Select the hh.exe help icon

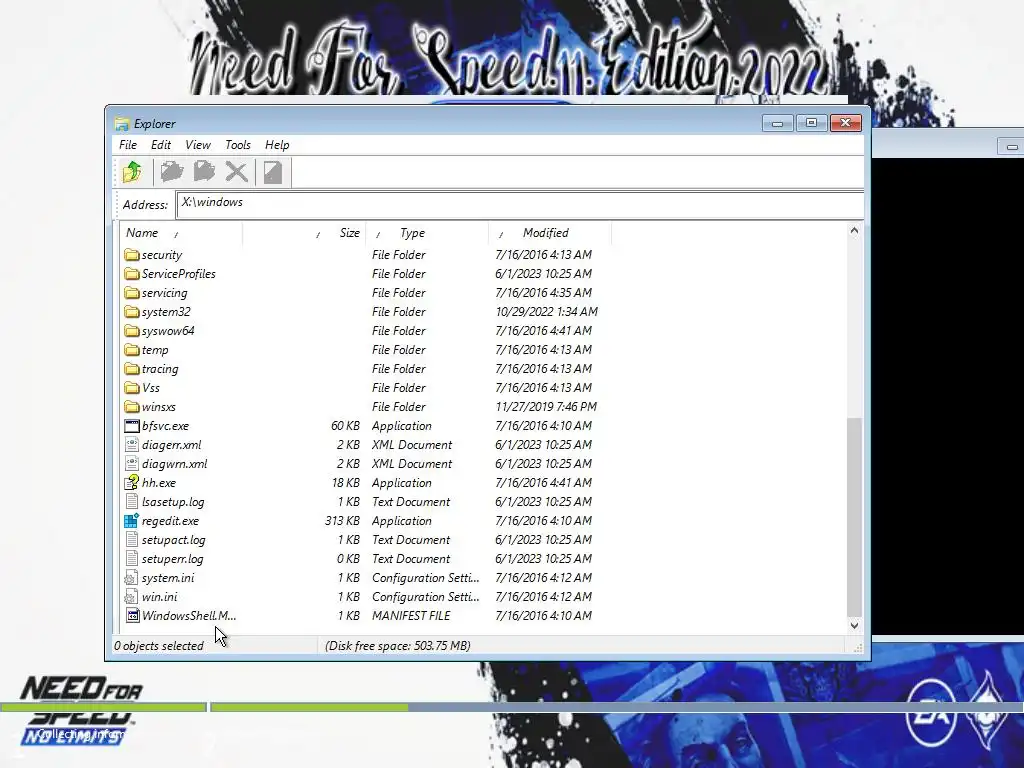[x=132, y=483]
